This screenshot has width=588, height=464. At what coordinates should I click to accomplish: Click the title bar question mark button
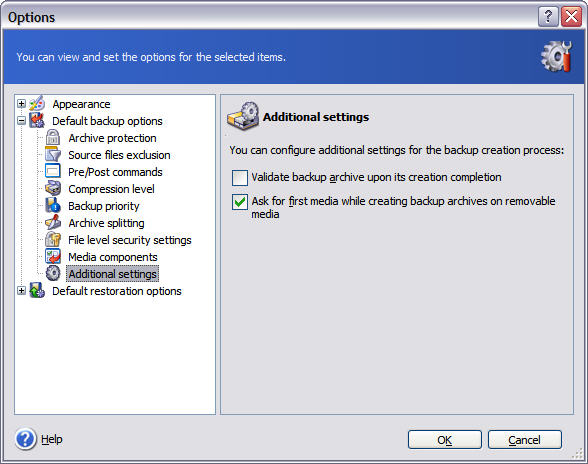coord(548,17)
